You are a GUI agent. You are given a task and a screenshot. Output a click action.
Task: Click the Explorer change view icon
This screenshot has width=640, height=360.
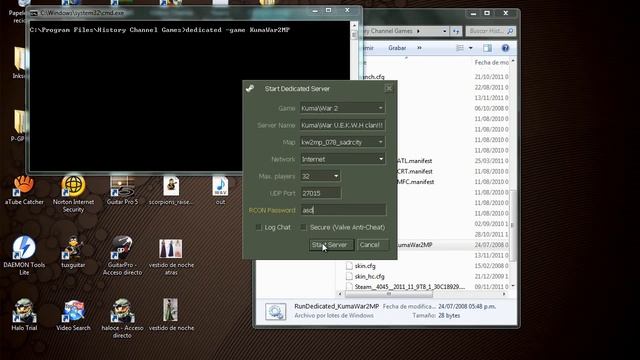pyautogui.click(x=460, y=48)
